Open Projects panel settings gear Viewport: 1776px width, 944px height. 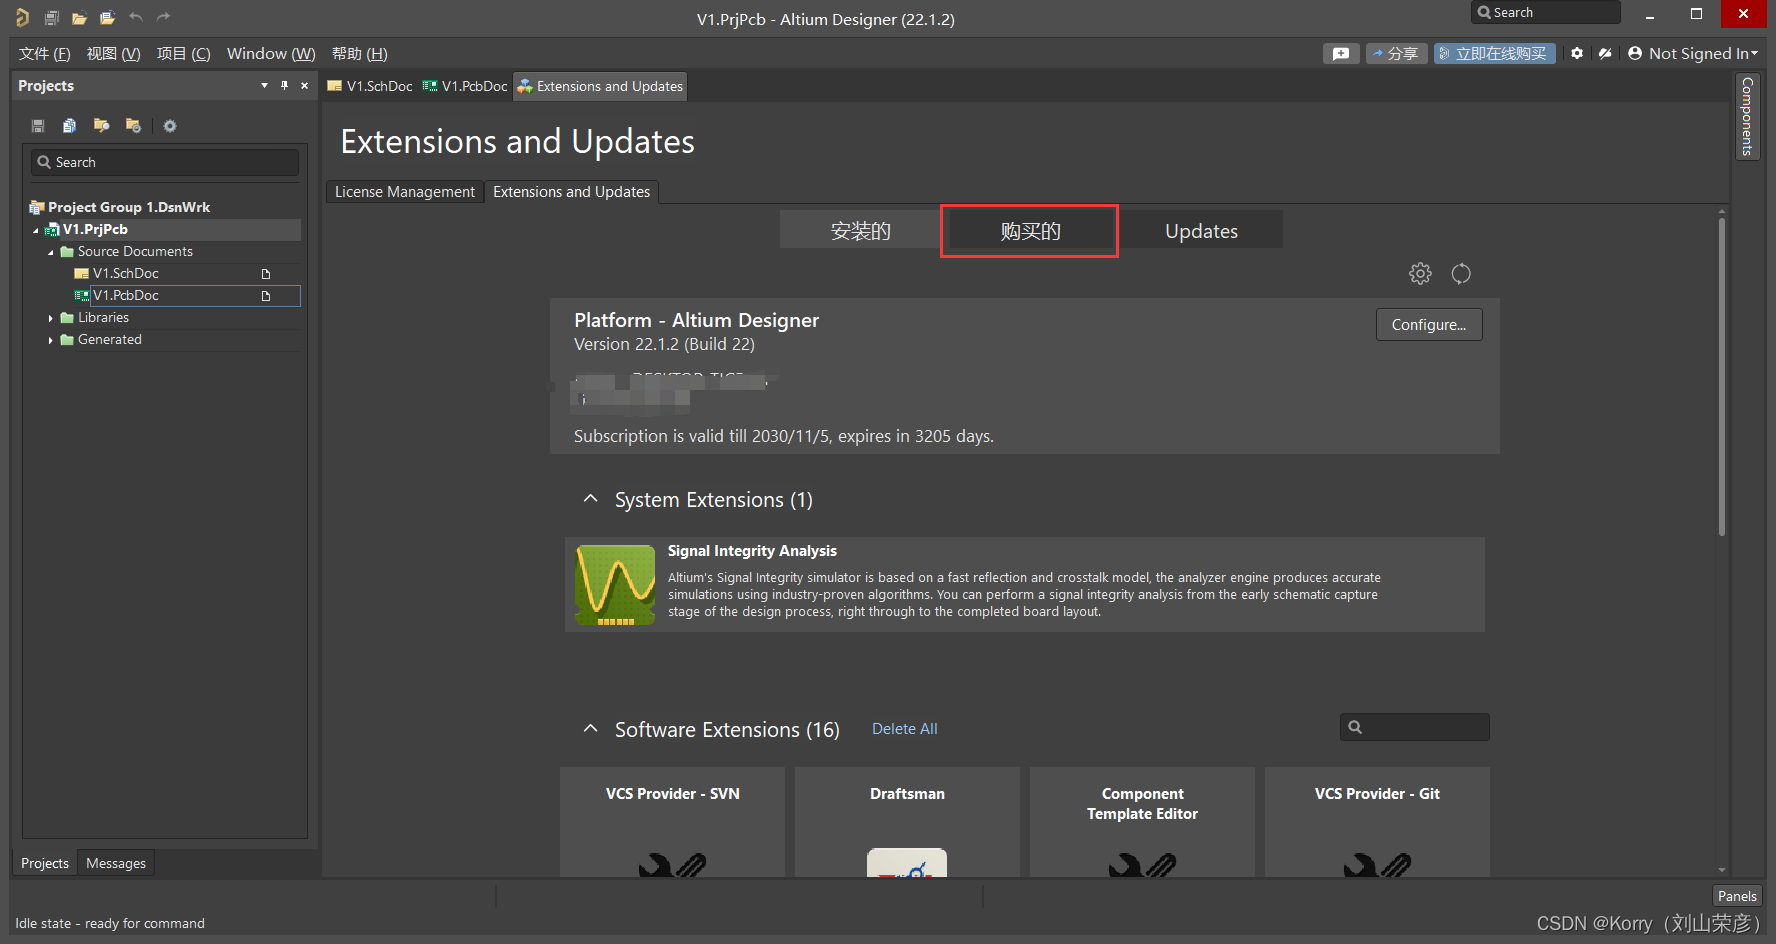point(170,126)
